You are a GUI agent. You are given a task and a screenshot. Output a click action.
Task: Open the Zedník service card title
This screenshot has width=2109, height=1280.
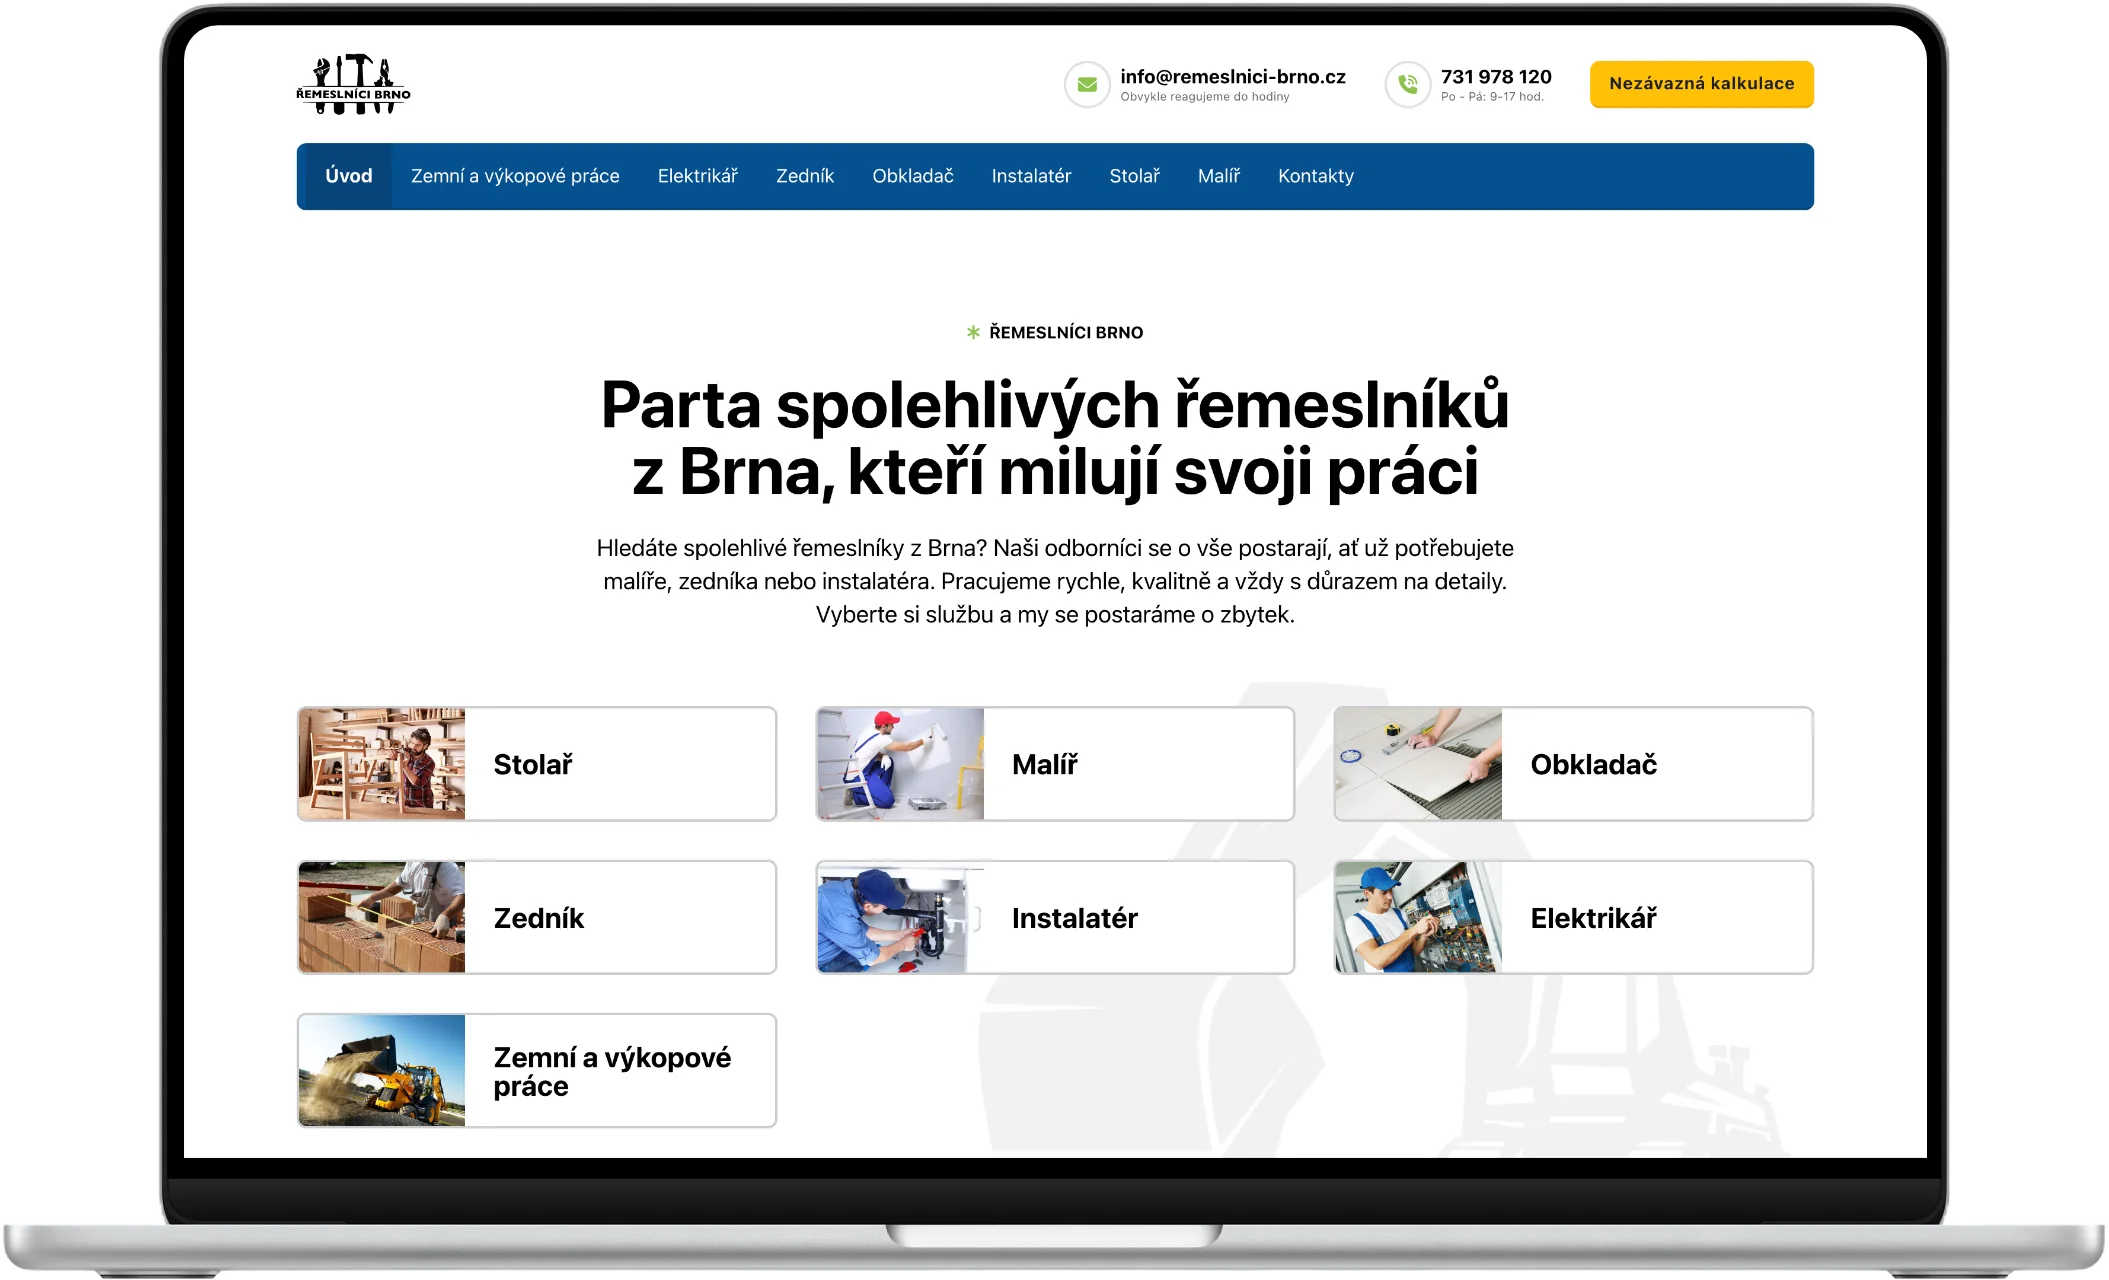[538, 918]
